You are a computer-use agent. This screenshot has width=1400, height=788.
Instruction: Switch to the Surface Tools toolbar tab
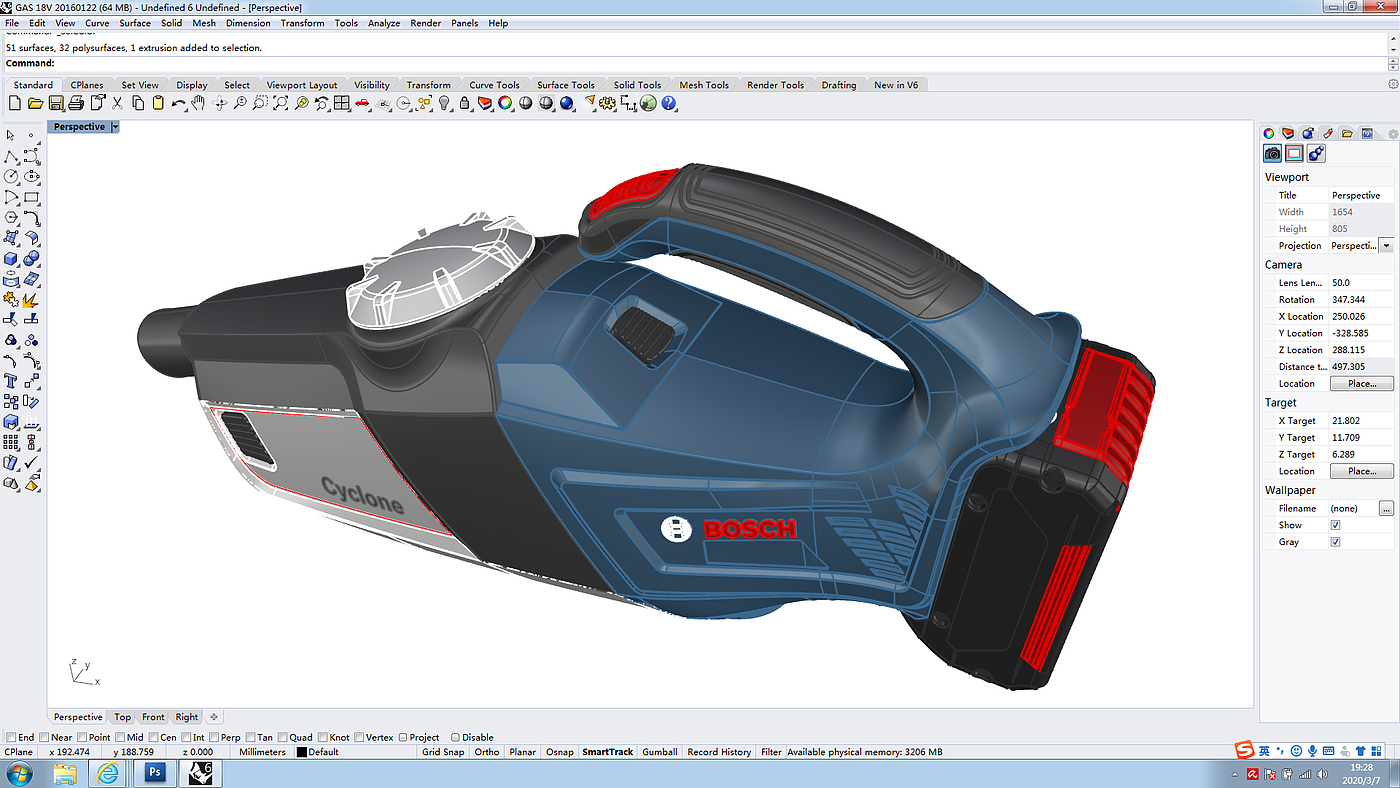coord(565,85)
